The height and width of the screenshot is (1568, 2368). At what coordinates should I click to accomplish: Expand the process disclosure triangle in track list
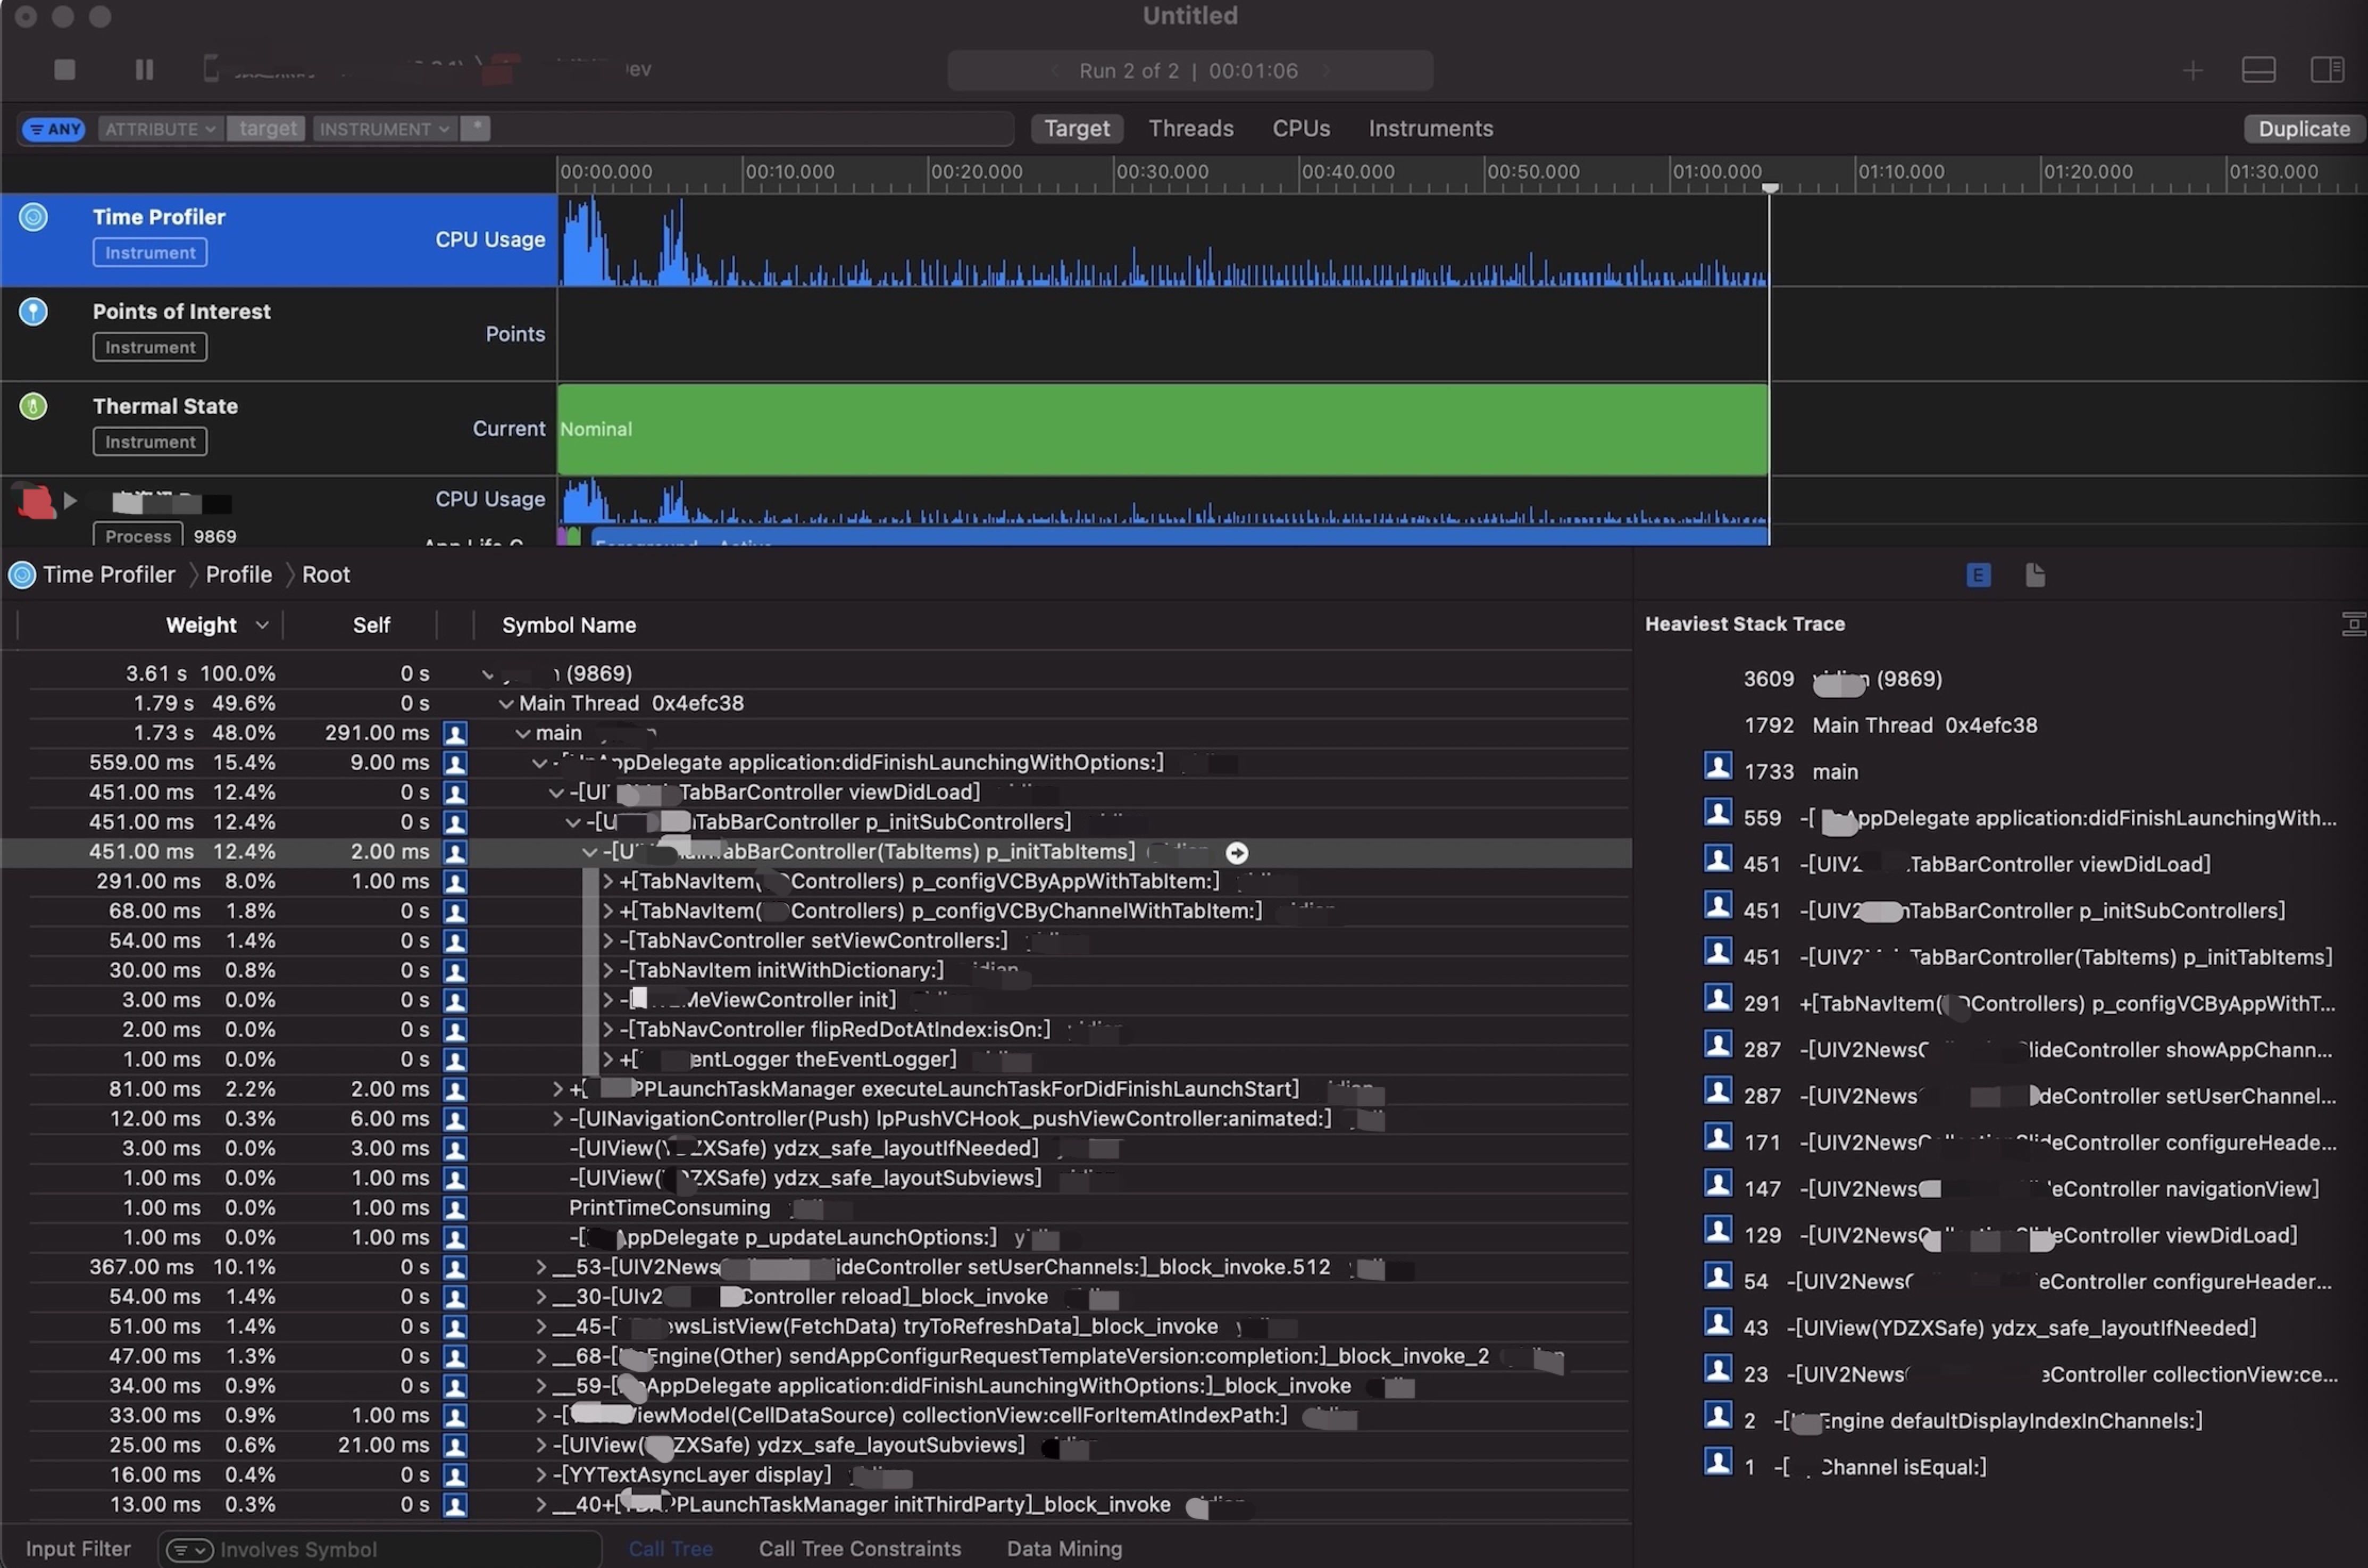[x=70, y=500]
